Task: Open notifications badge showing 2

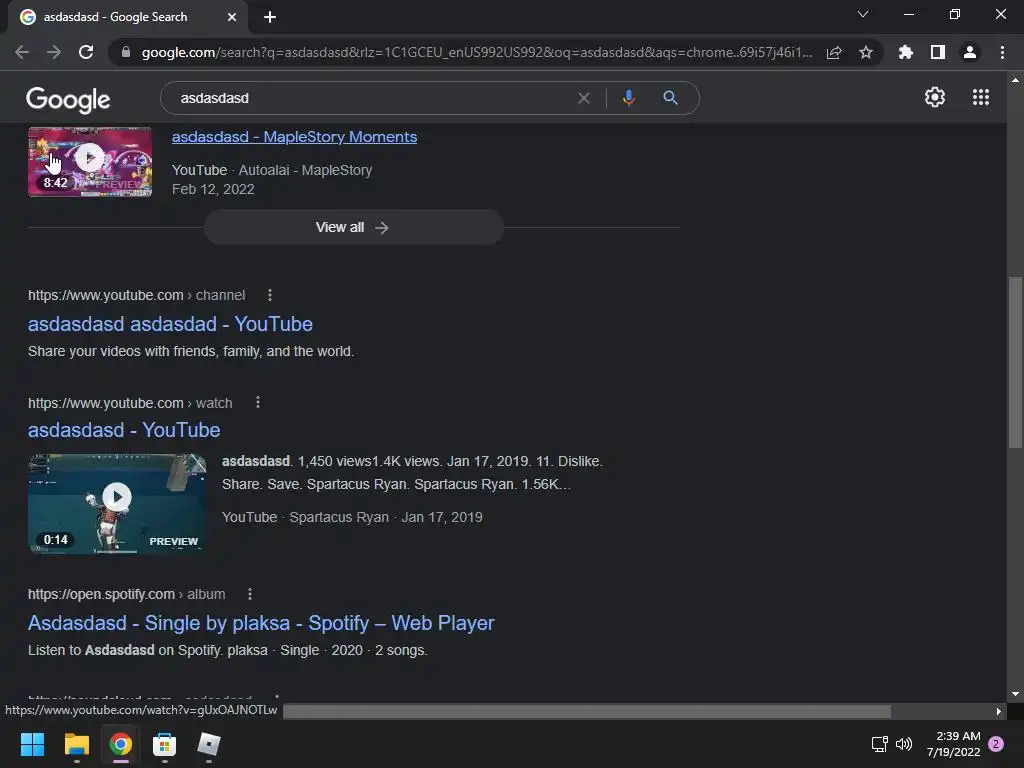Action: coord(996,744)
